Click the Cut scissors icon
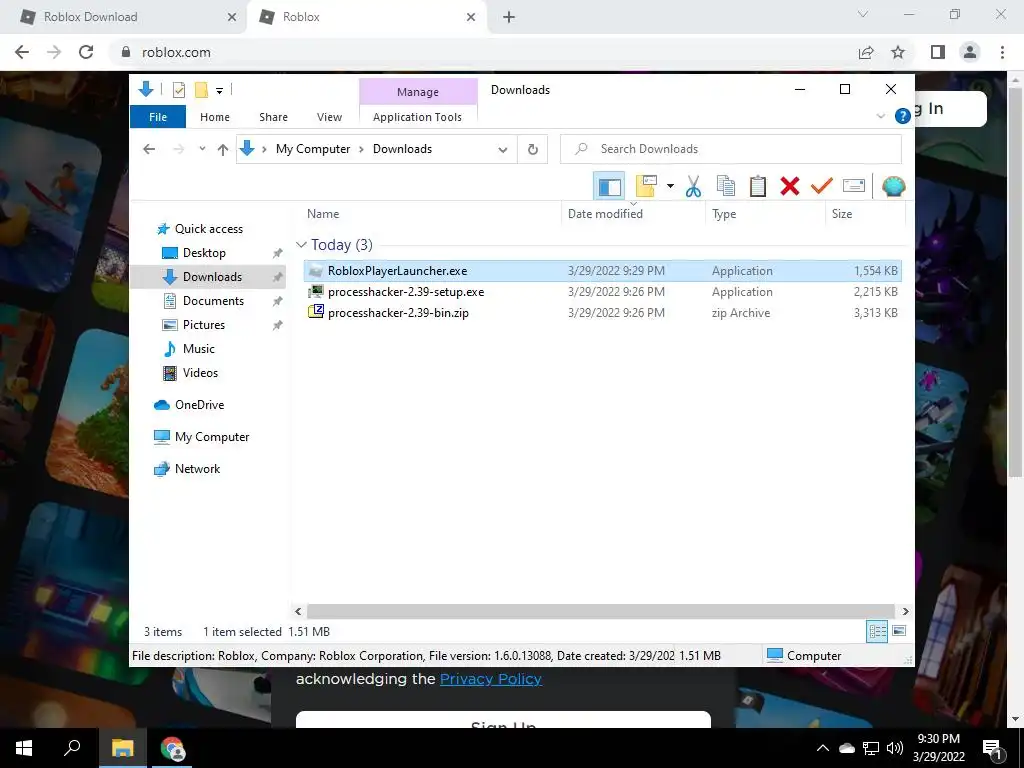1024x768 pixels. (x=694, y=186)
